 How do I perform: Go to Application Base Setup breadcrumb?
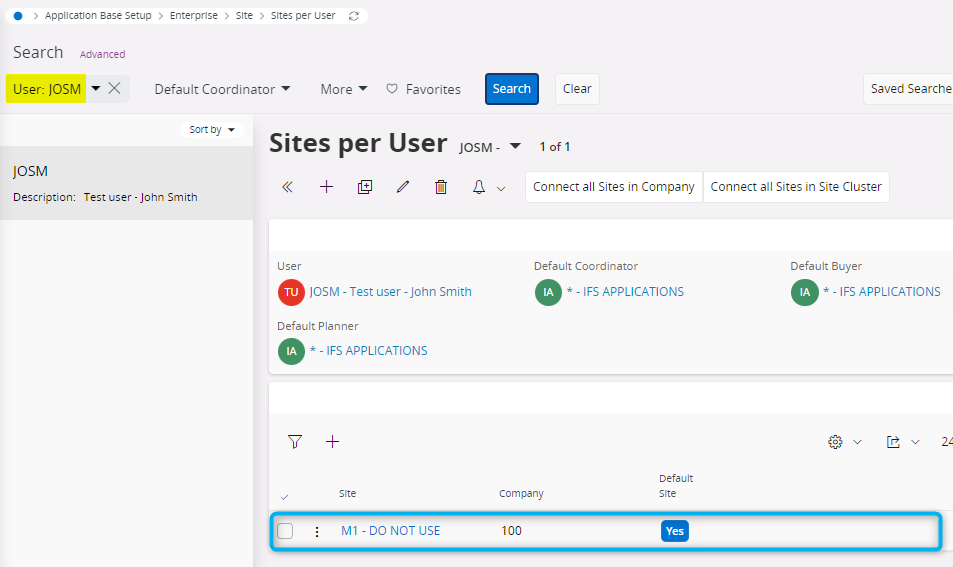(98, 16)
